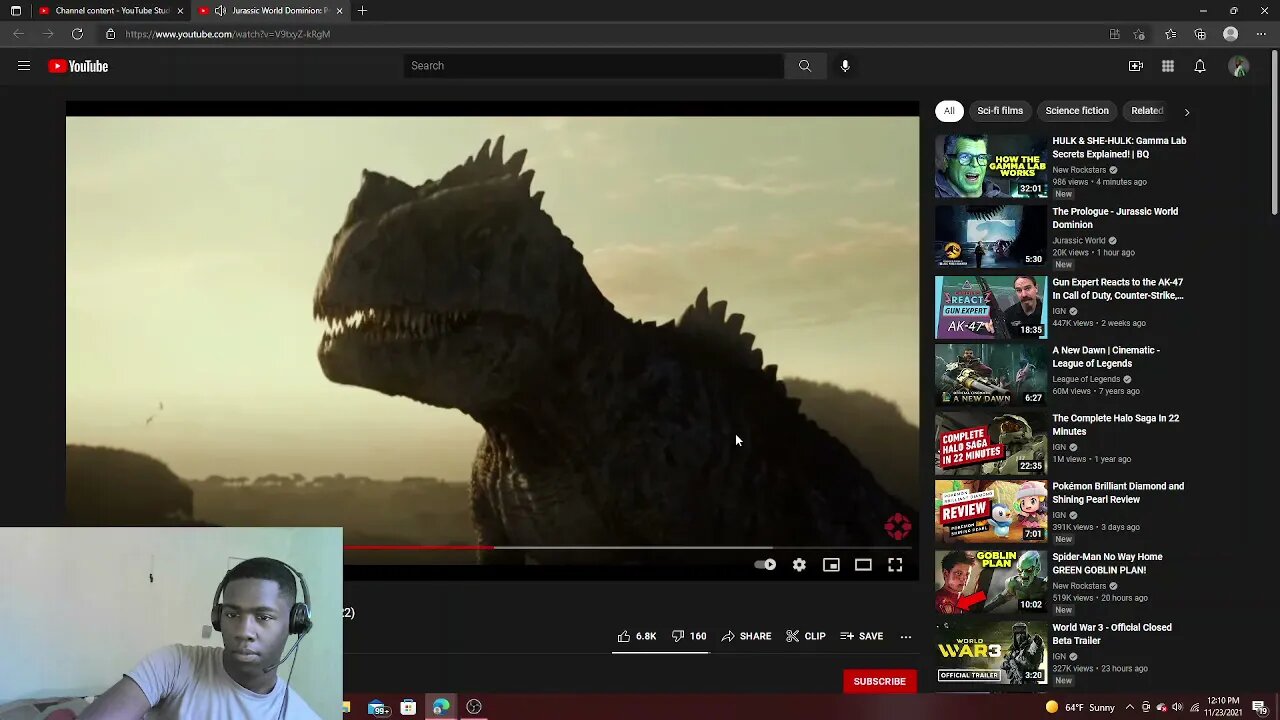Select the Science fiction chip
This screenshot has width=1280, height=720.
[x=1077, y=111]
